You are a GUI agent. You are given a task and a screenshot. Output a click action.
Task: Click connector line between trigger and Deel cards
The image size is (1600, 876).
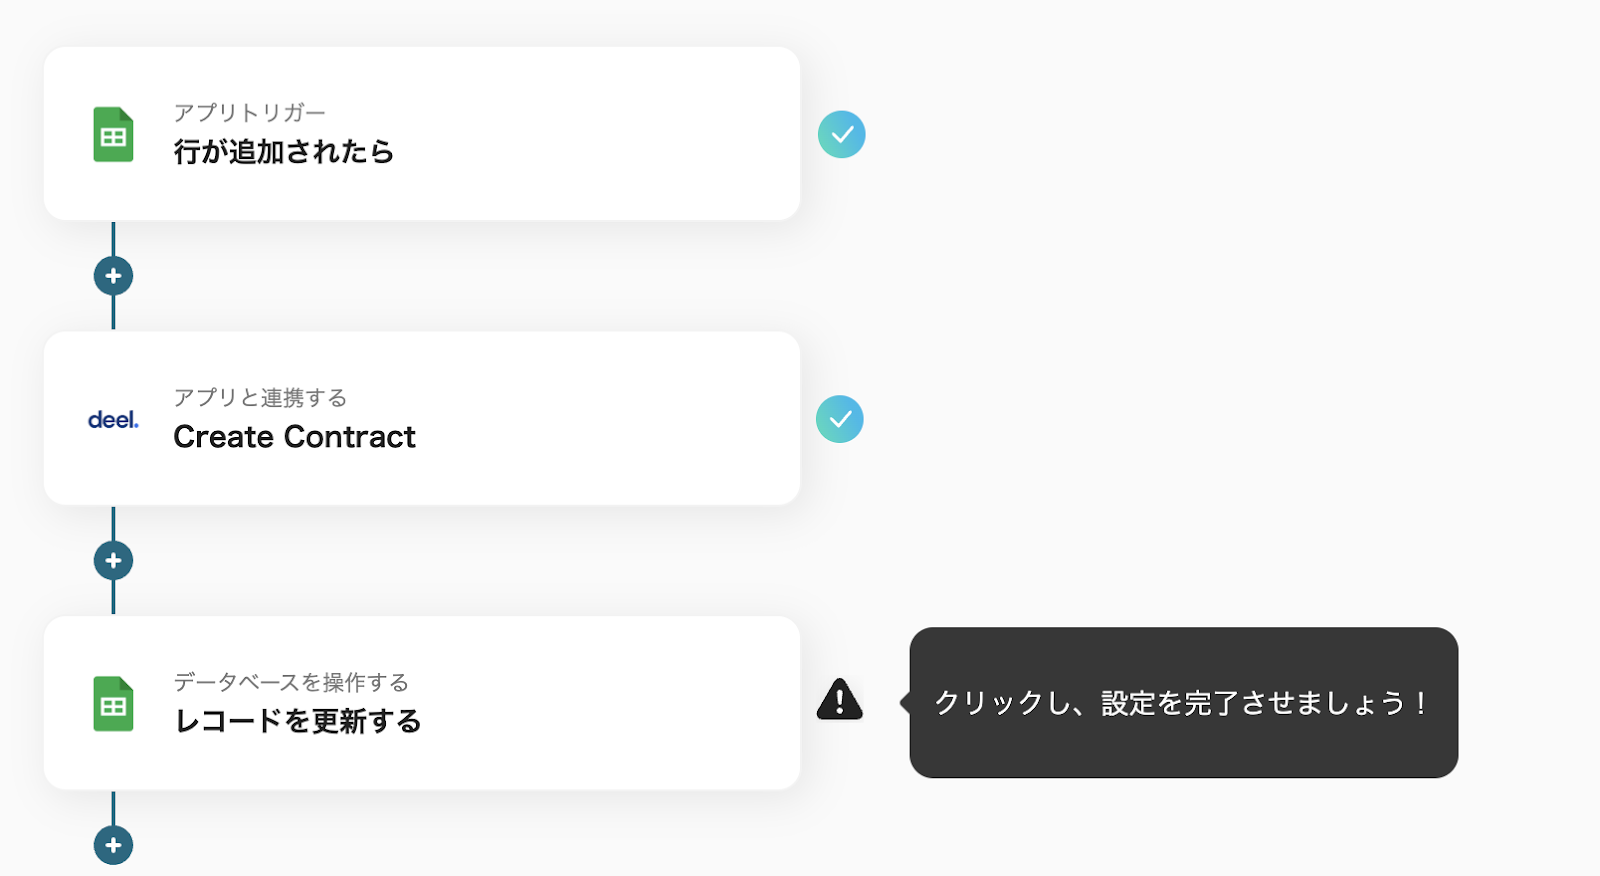[113, 240]
